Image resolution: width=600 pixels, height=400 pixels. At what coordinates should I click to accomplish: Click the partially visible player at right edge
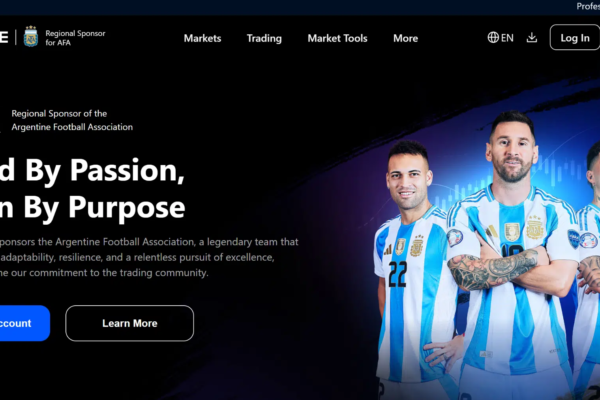587,268
